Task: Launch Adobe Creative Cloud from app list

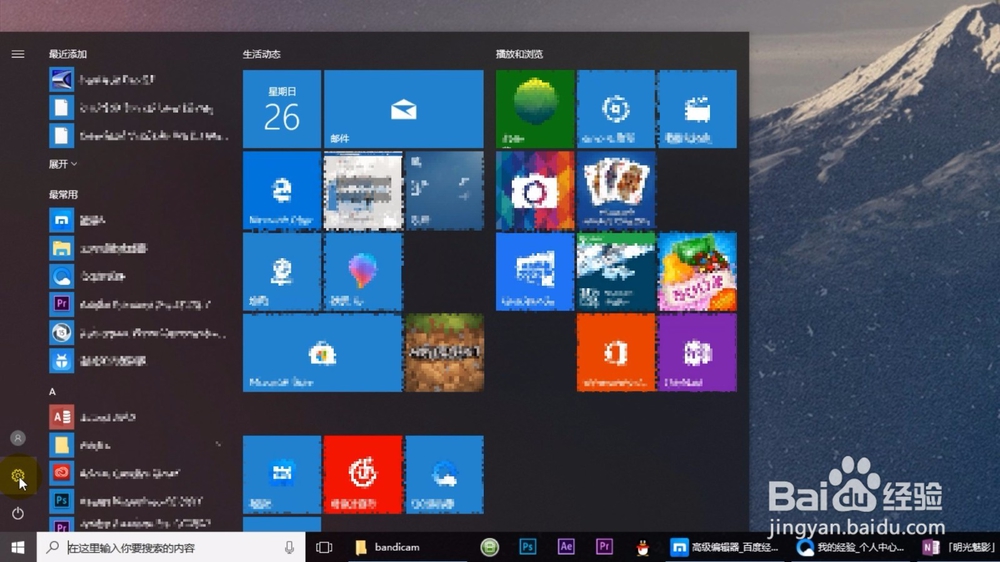Action: click(x=138, y=473)
